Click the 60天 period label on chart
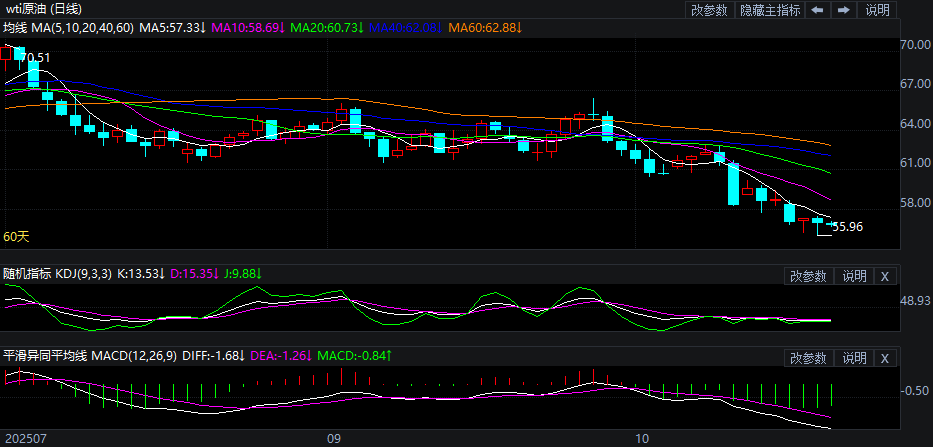The height and width of the screenshot is (447, 933). (17, 237)
